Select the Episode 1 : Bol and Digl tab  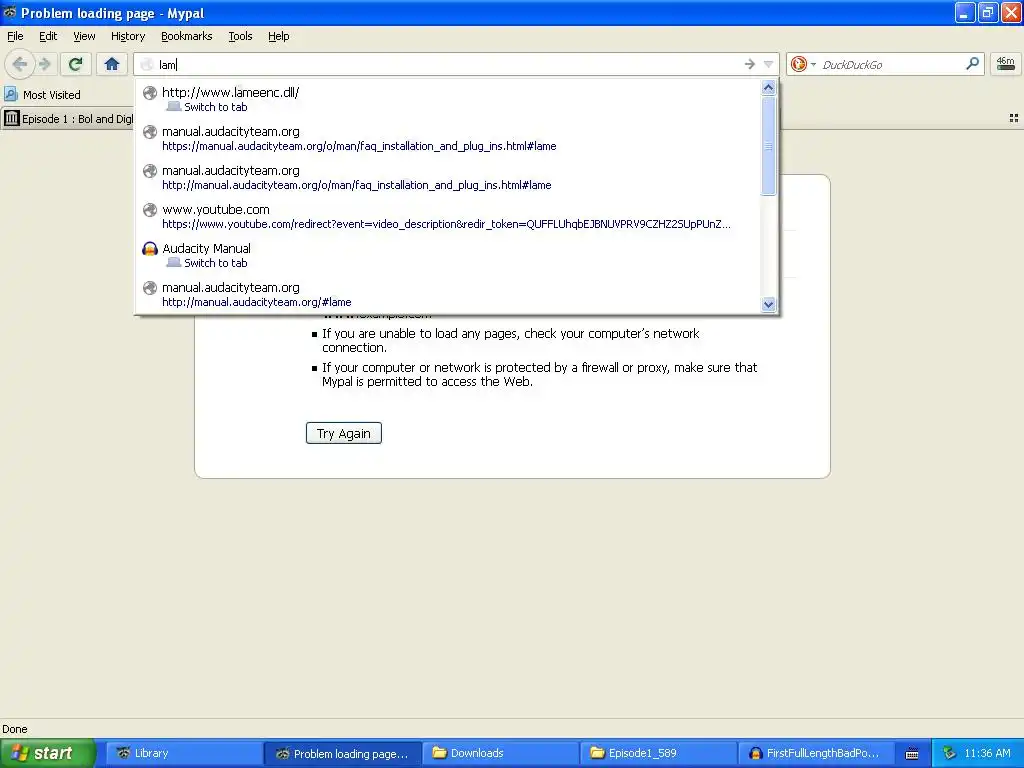click(x=68, y=119)
